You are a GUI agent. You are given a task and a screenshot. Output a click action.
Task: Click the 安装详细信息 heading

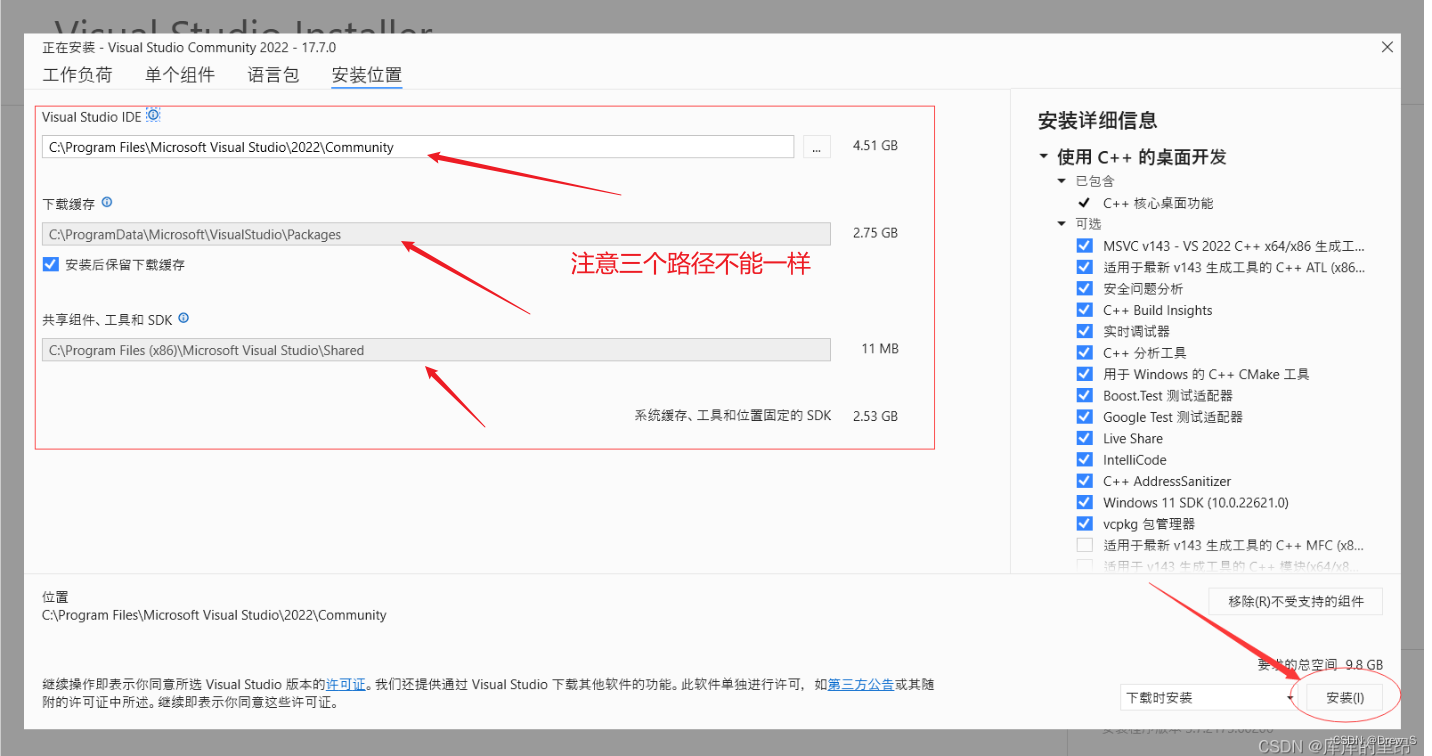pos(1098,121)
